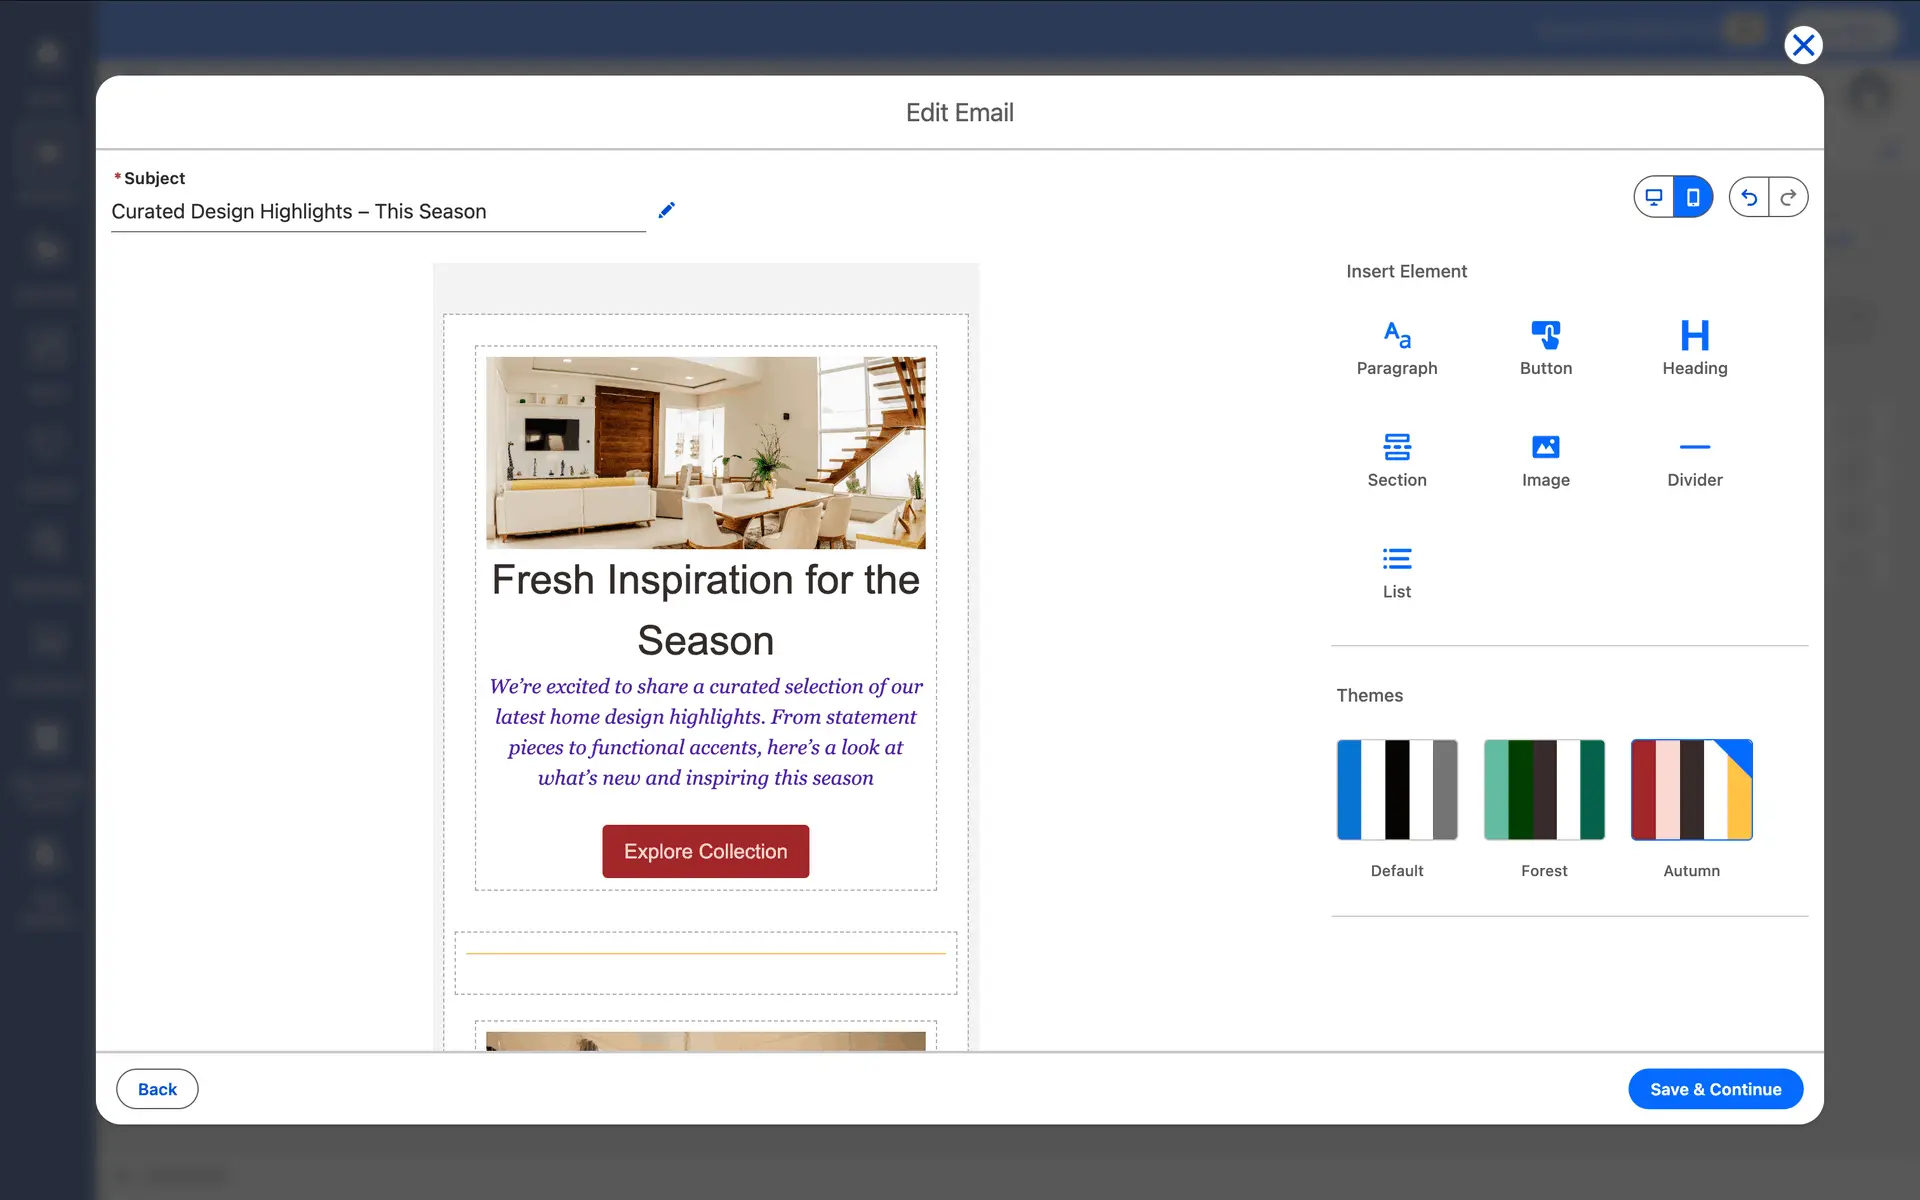
Task: Undo the last edit
Action: tap(1749, 197)
